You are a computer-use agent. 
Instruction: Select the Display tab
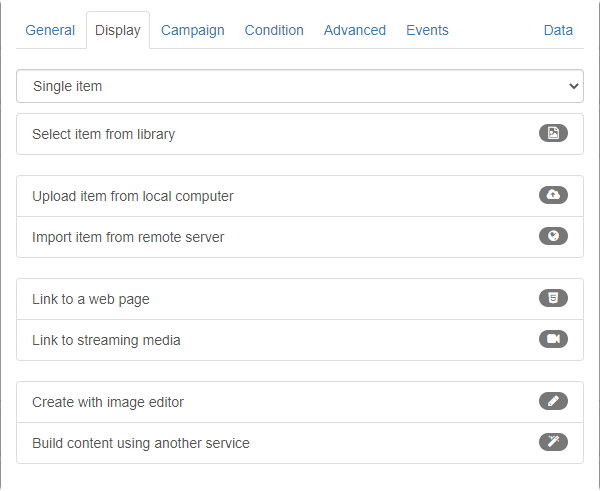point(118,30)
